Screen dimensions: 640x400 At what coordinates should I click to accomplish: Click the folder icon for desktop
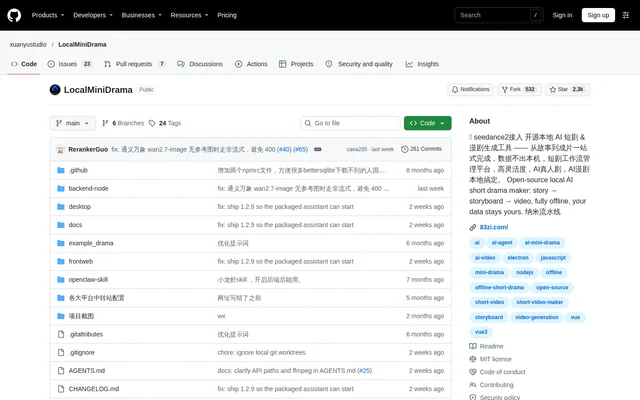[61, 207]
